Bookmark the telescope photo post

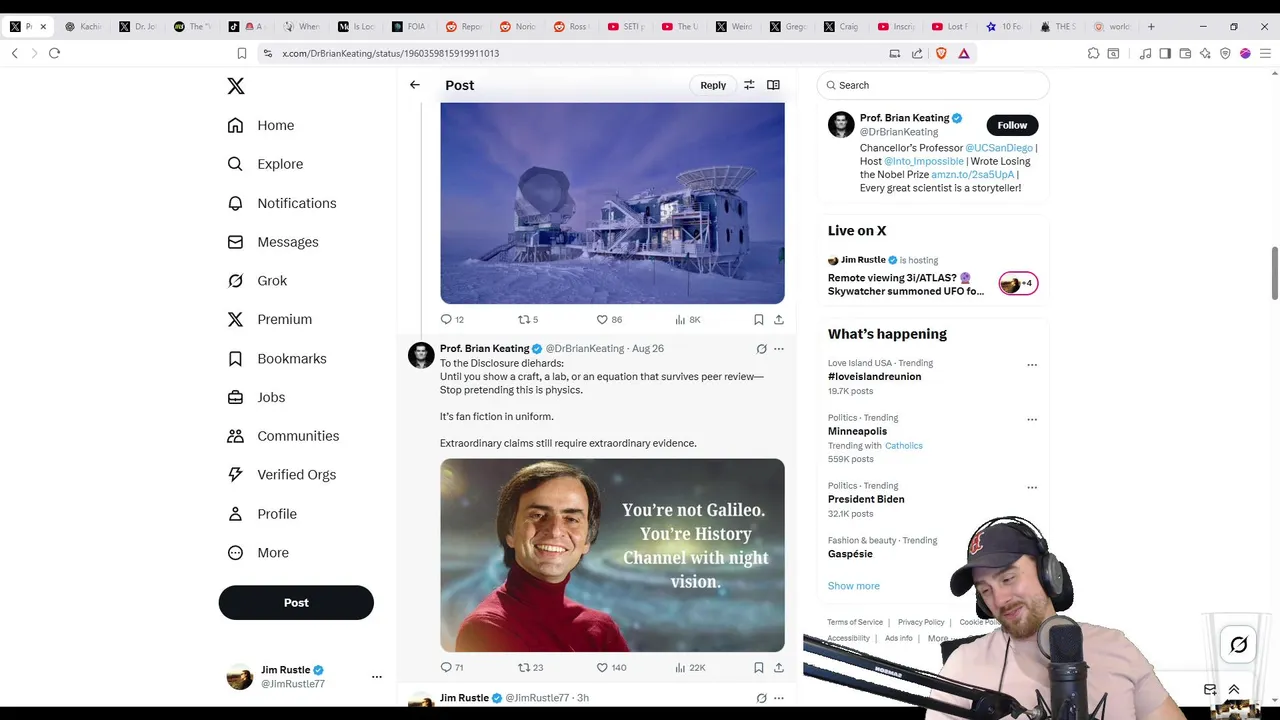coord(759,319)
